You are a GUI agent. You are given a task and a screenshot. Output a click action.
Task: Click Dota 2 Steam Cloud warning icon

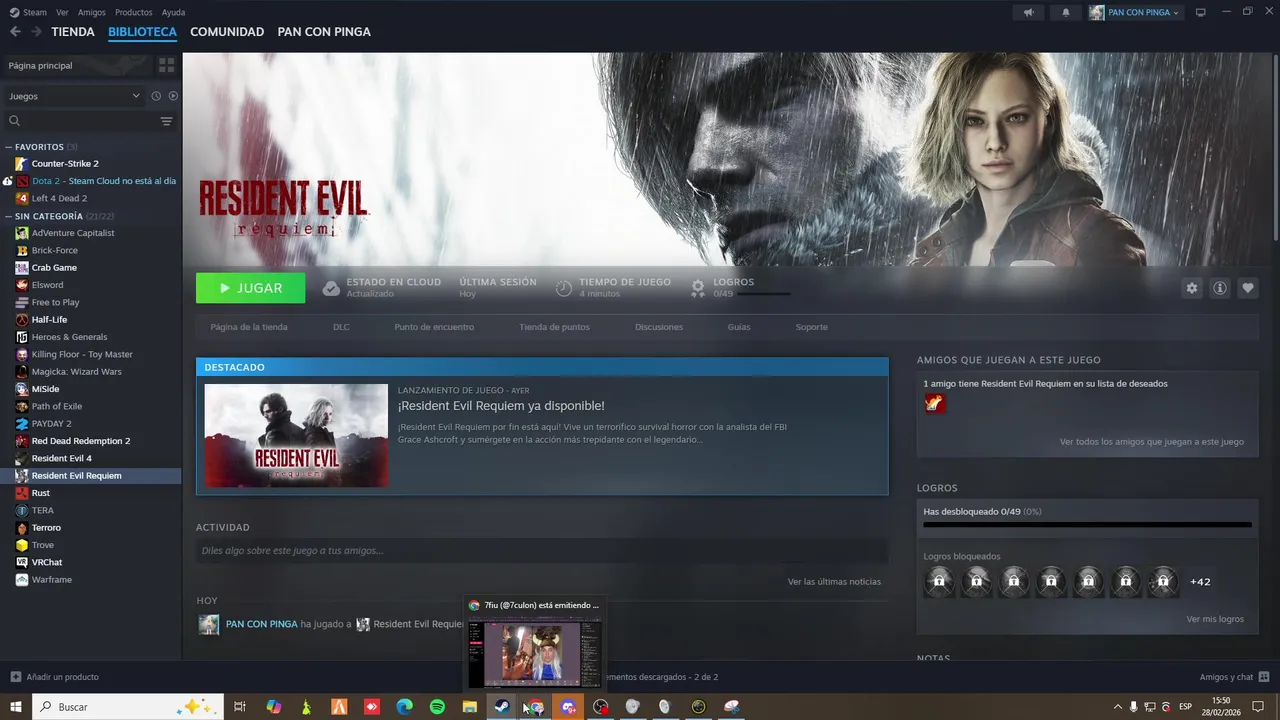pos(7,181)
